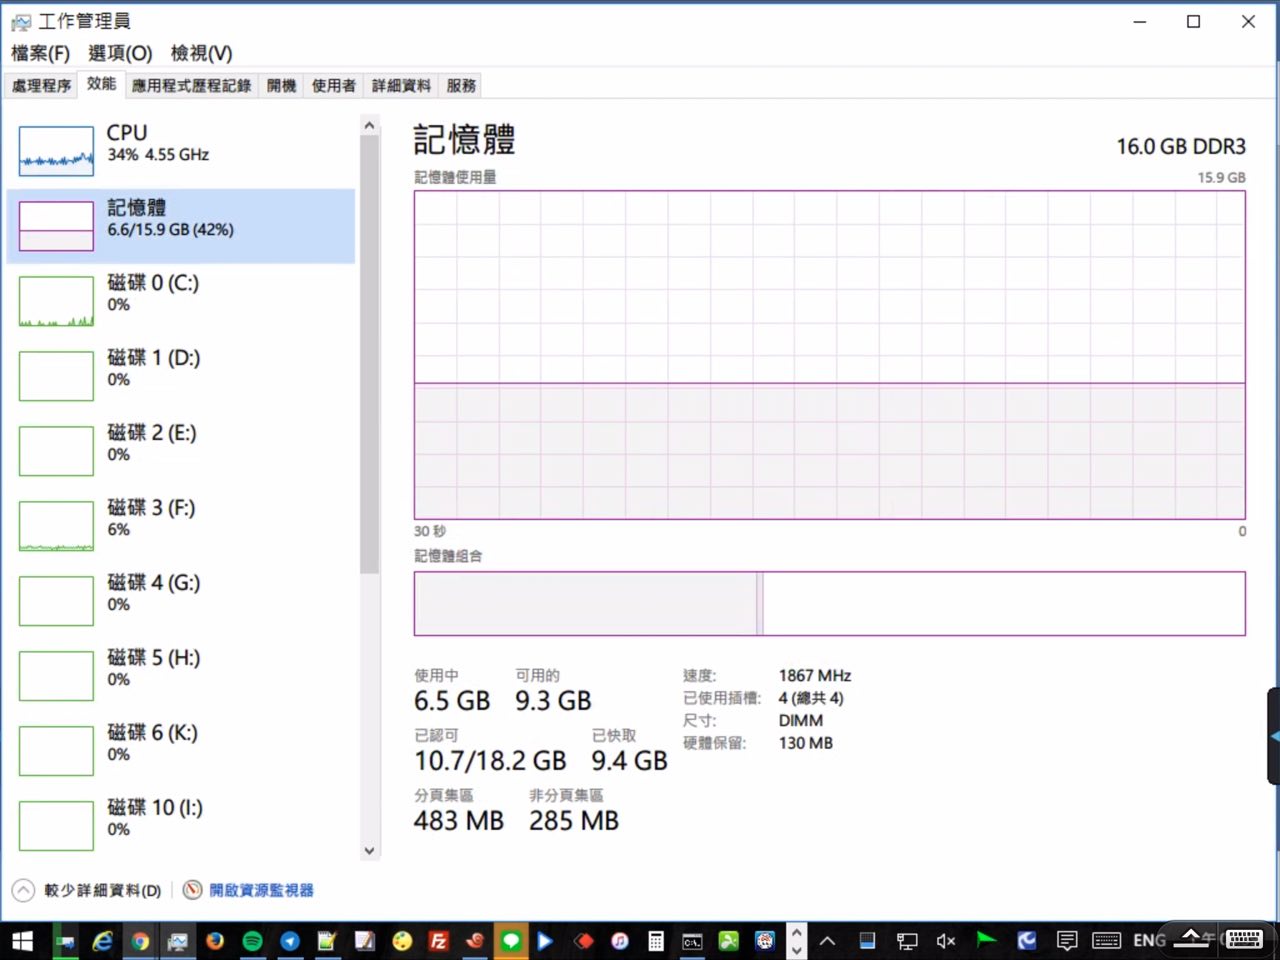
Task: Click the Windows Start button
Action: pyautogui.click(x=21, y=941)
